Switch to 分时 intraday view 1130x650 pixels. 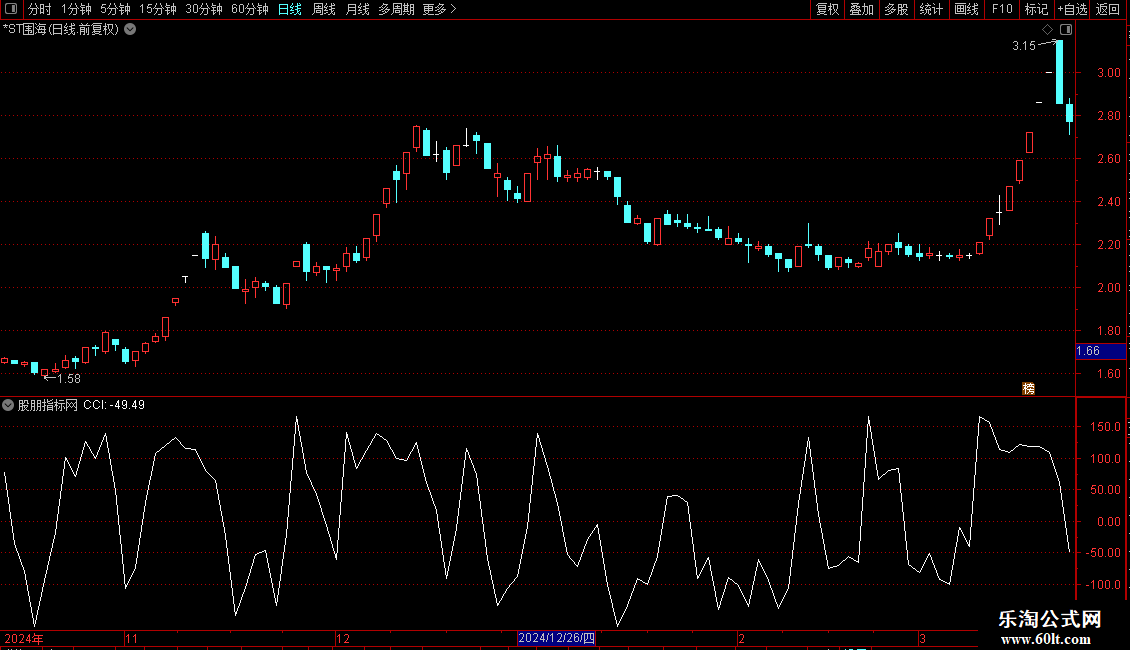pos(40,9)
